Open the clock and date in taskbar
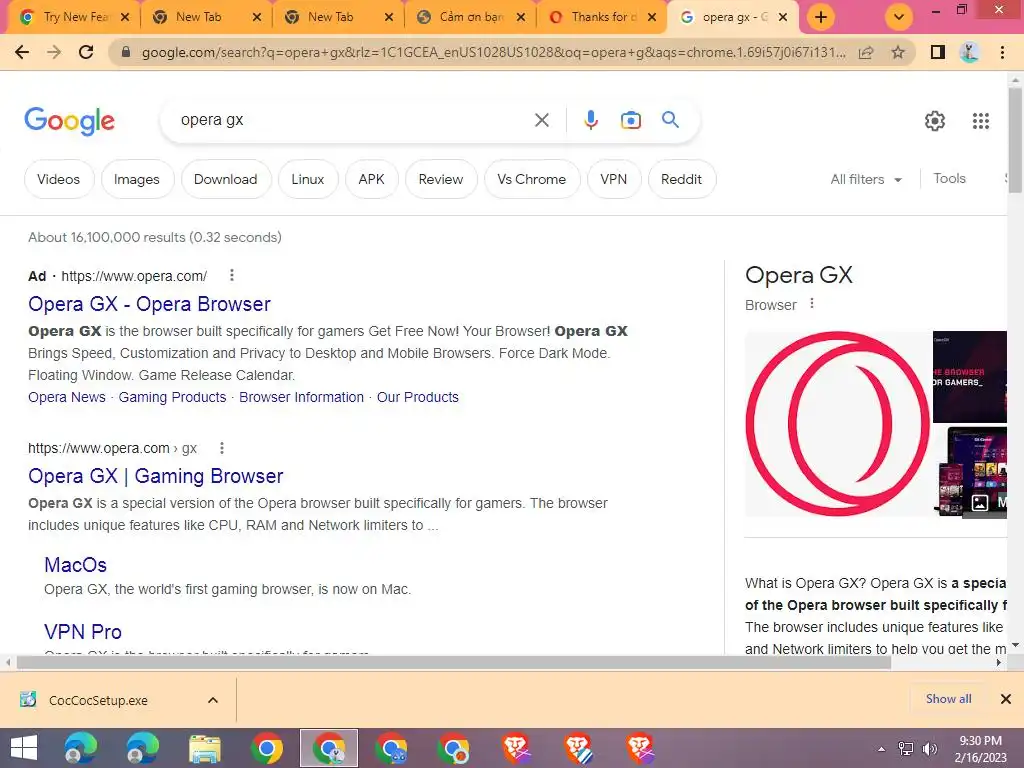Image resolution: width=1024 pixels, height=768 pixels. [980, 749]
